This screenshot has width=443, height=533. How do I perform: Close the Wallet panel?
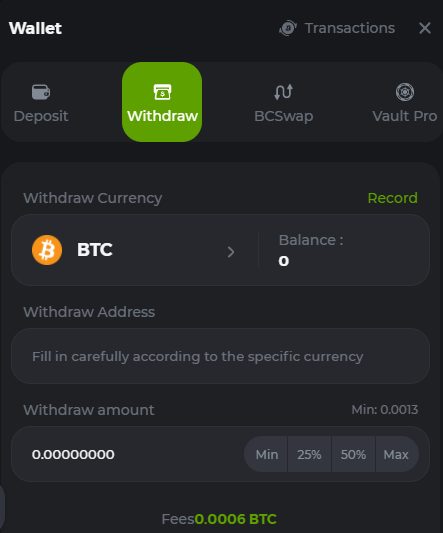[425, 28]
